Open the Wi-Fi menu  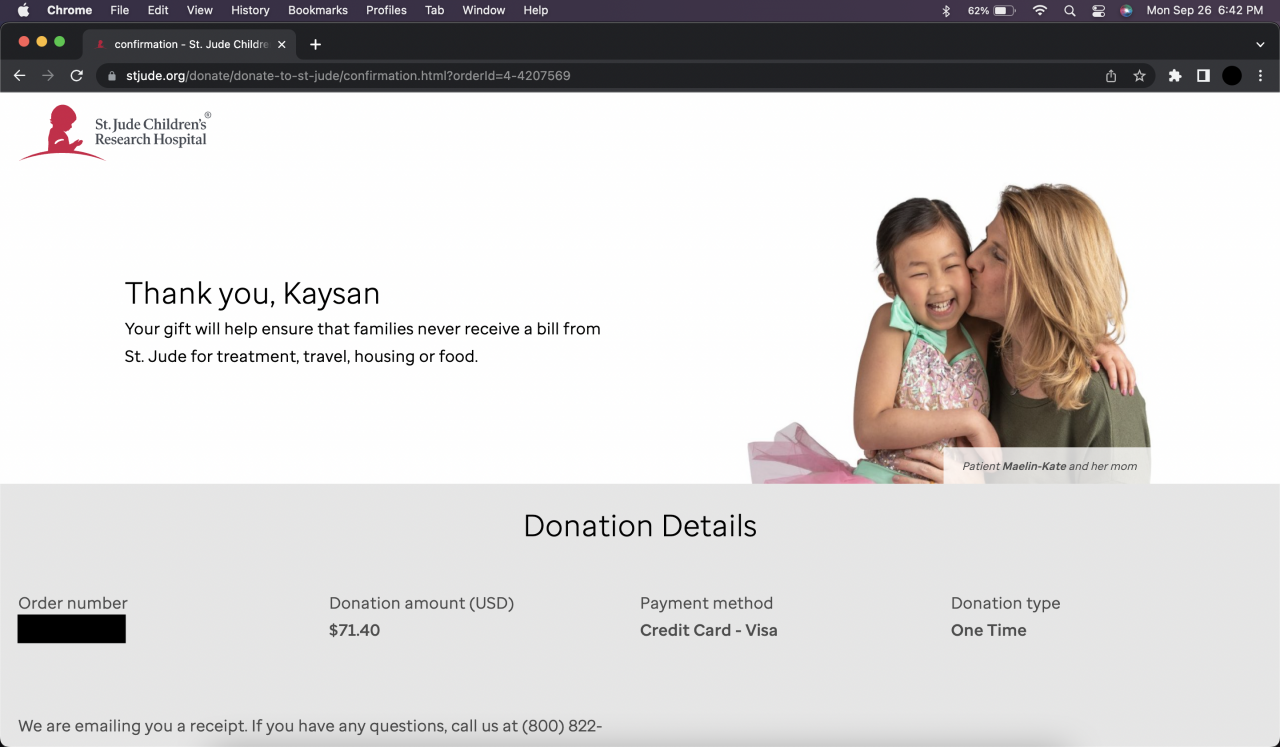tap(1040, 10)
